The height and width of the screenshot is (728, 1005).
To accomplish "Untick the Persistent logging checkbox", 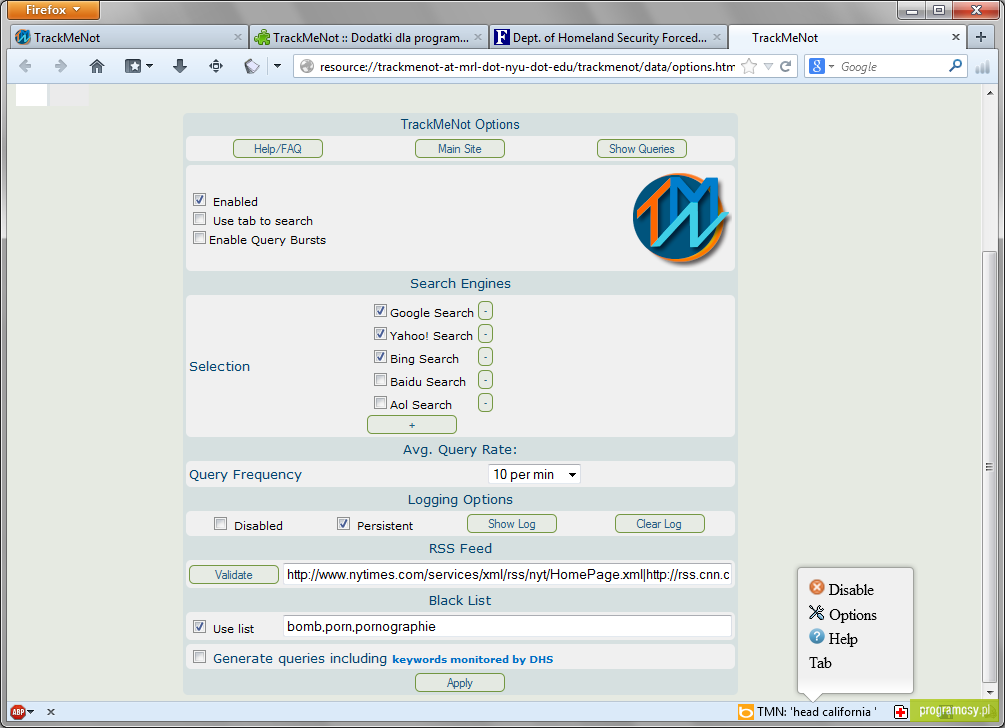I will coord(344,524).
